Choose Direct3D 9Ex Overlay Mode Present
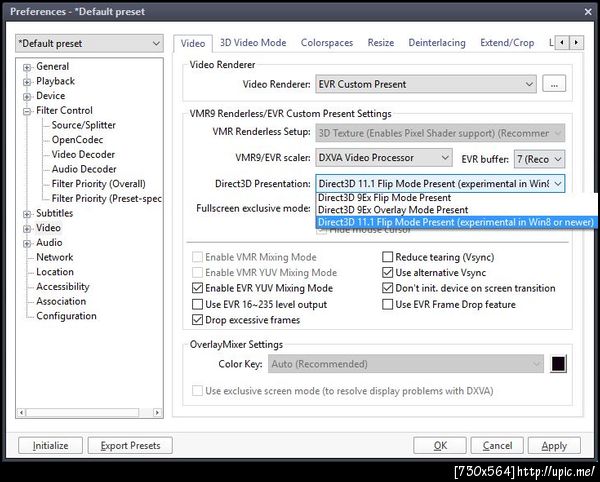The image size is (600, 482). click(x=393, y=210)
